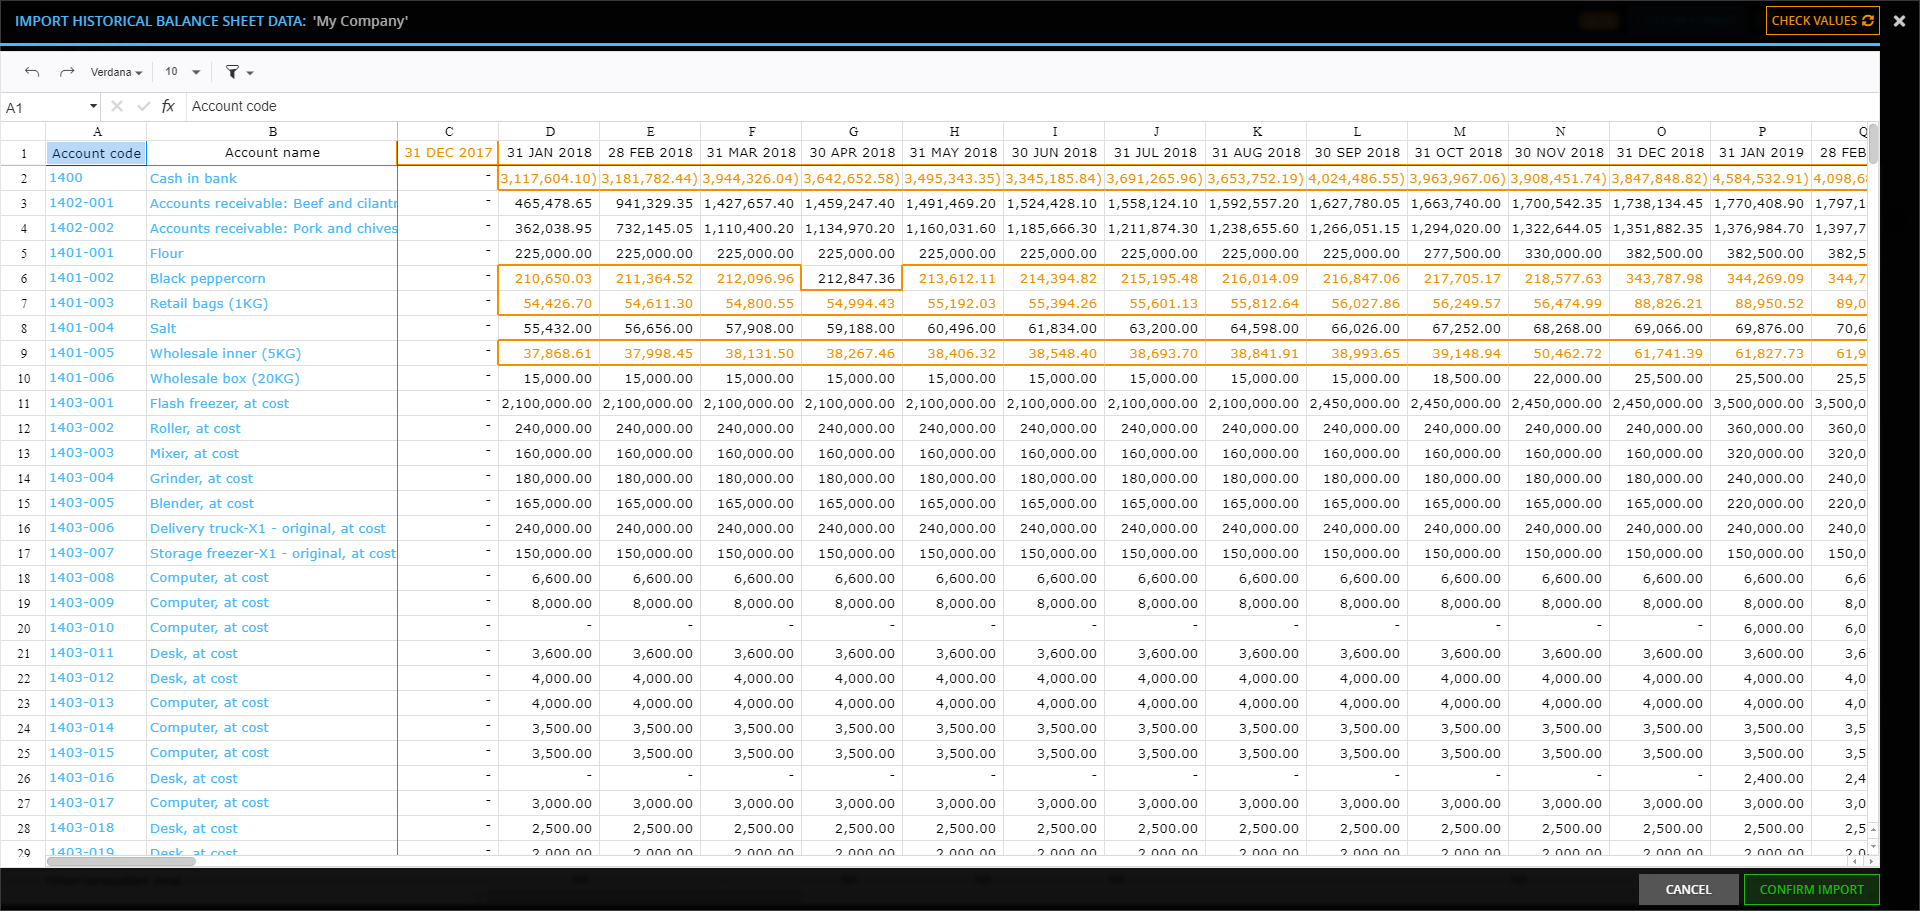This screenshot has height=911, width=1920.
Task: Click Delivery truck-X1 - original cell
Action: 272,528
